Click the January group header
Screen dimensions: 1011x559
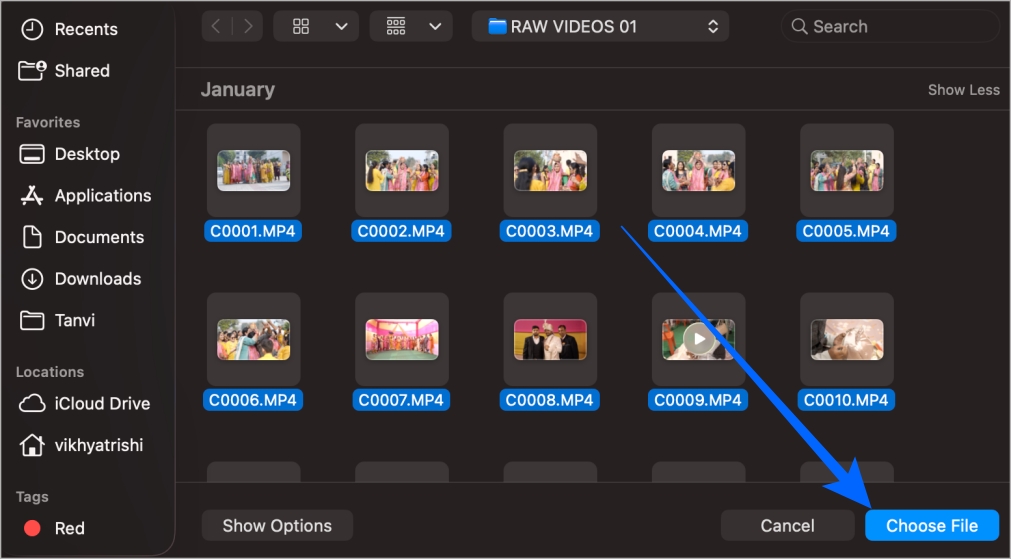pyautogui.click(x=237, y=90)
